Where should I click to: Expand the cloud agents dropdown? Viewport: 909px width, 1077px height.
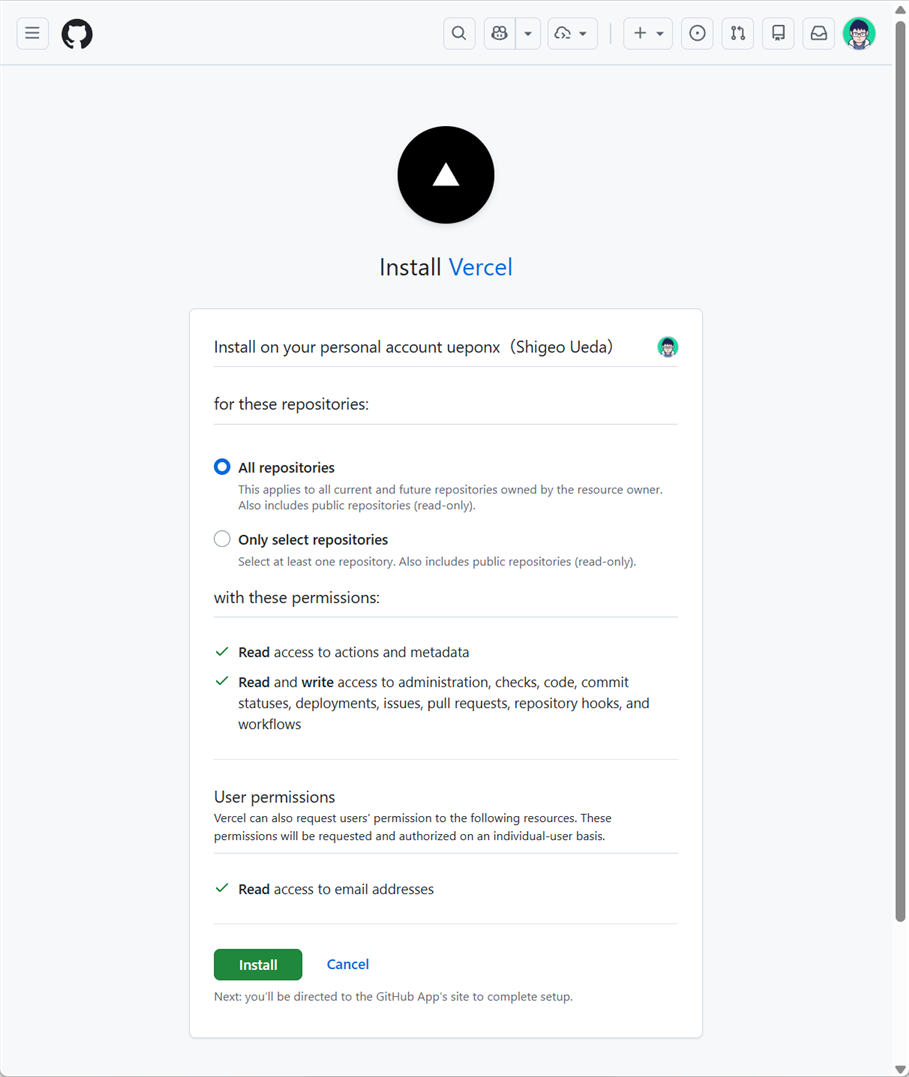click(x=572, y=33)
